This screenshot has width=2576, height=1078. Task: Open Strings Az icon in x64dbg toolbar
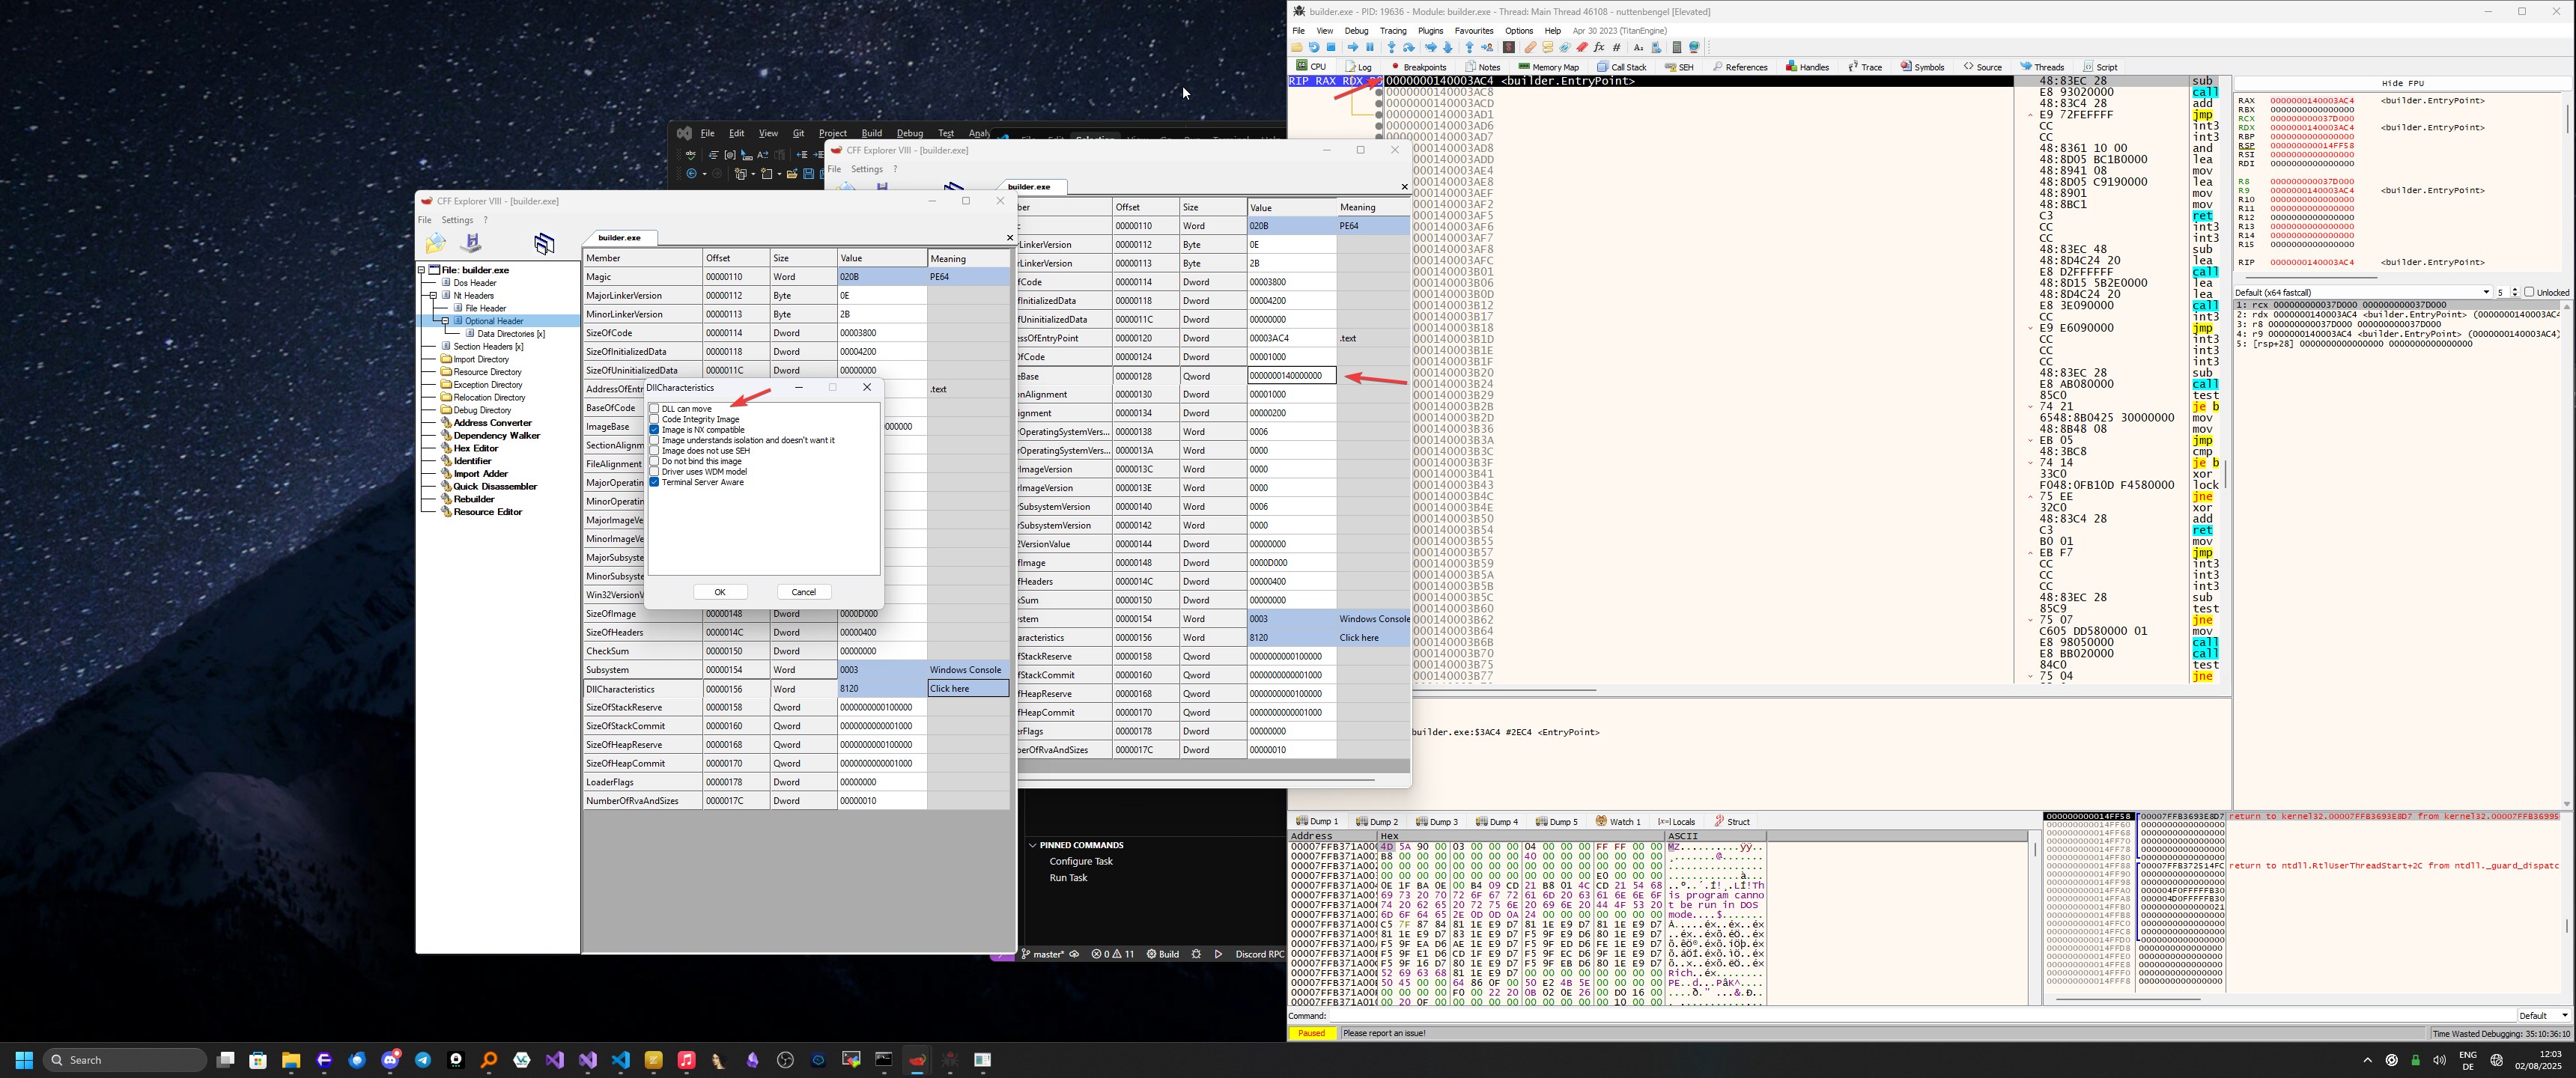(1638, 47)
